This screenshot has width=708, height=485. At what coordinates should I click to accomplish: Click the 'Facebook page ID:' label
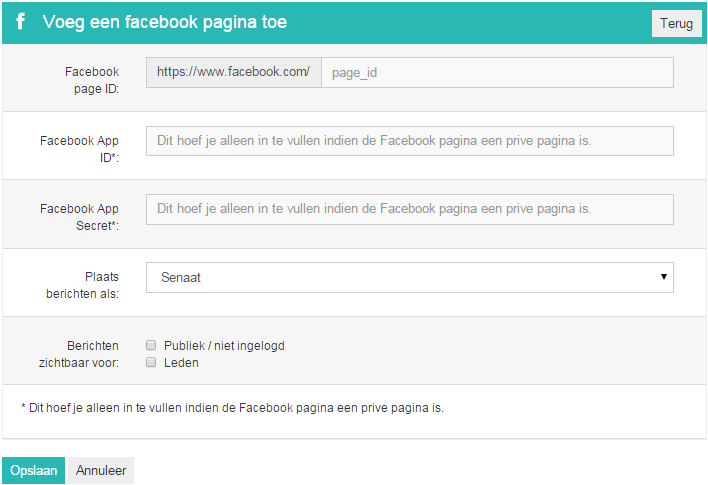[92, 80]
